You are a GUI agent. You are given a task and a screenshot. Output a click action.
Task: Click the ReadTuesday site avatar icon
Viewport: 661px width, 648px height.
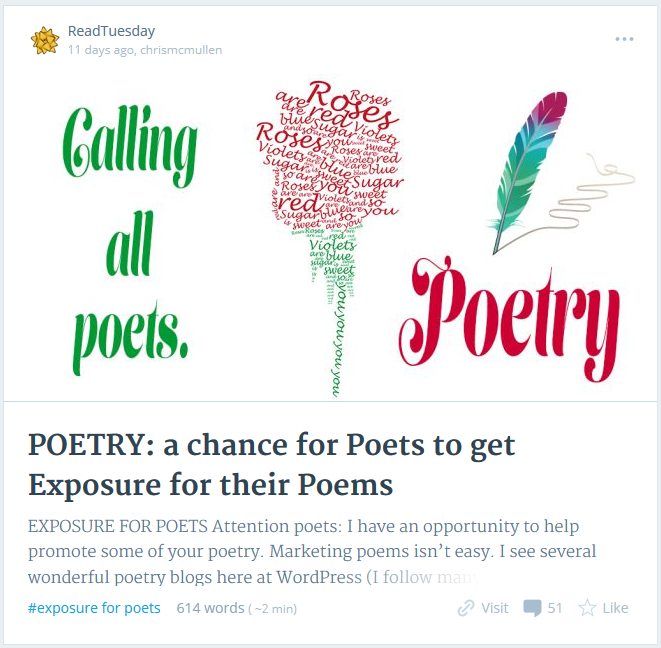coord(45,40)
